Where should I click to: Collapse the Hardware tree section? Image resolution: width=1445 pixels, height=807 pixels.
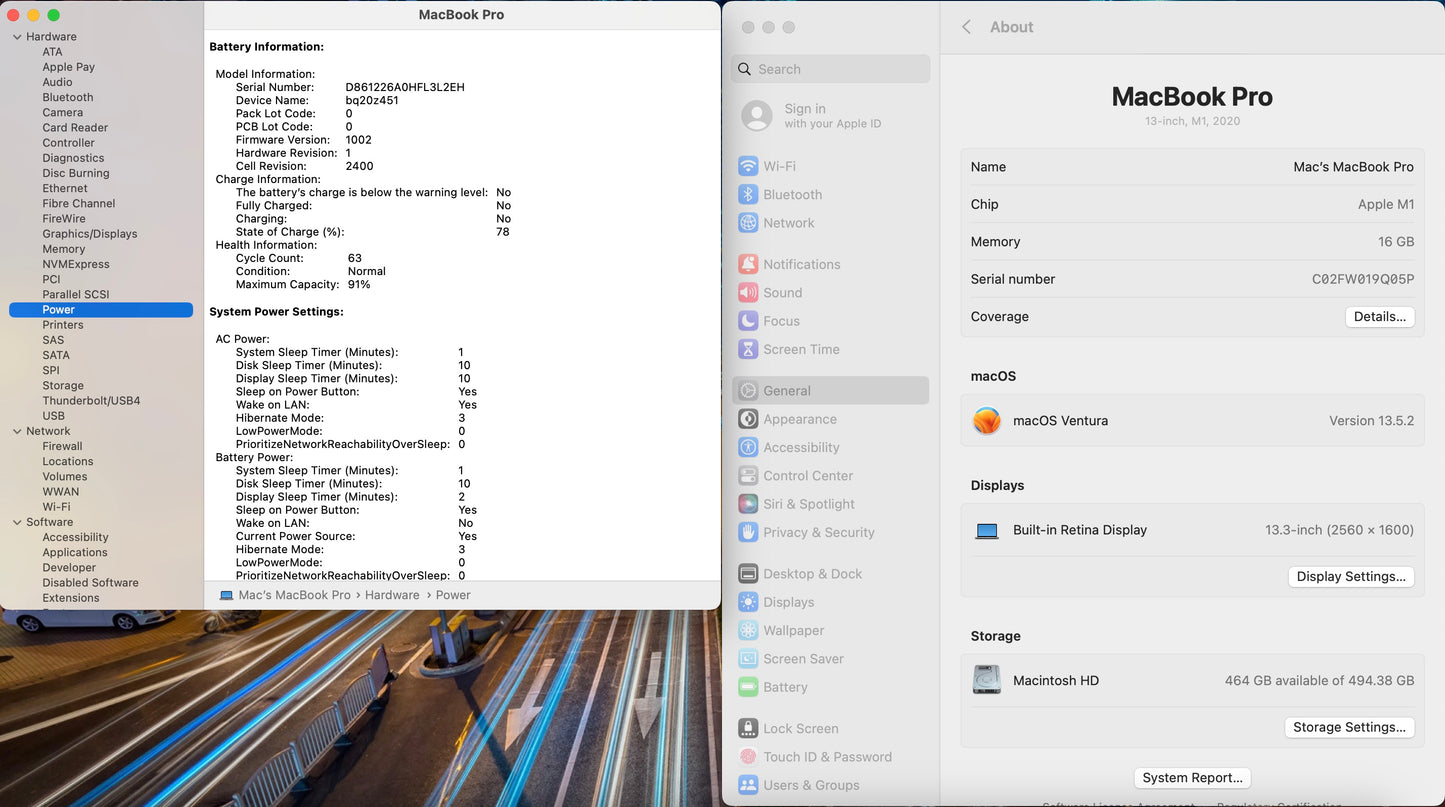point(17,37)
